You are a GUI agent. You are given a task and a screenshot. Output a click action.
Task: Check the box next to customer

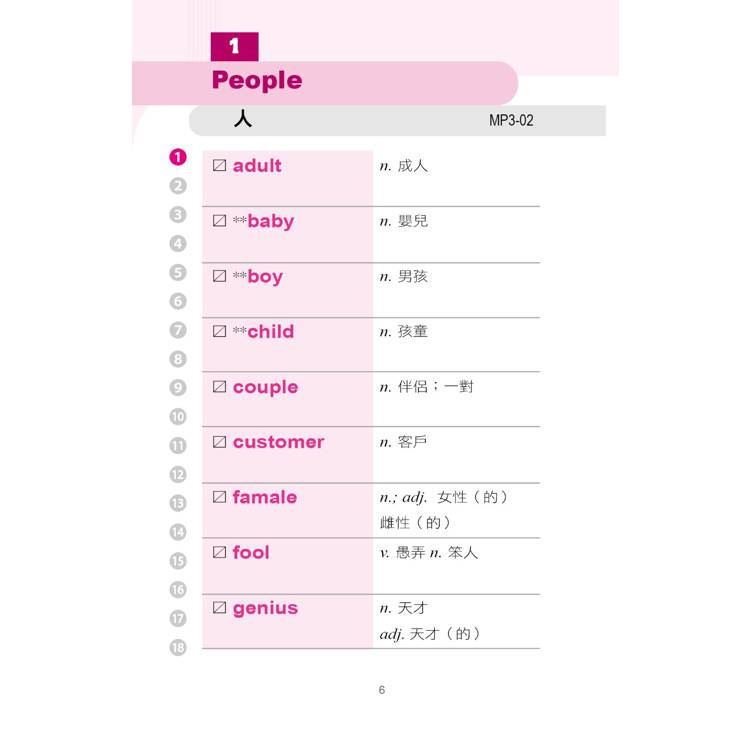click(x=220, y=442)
